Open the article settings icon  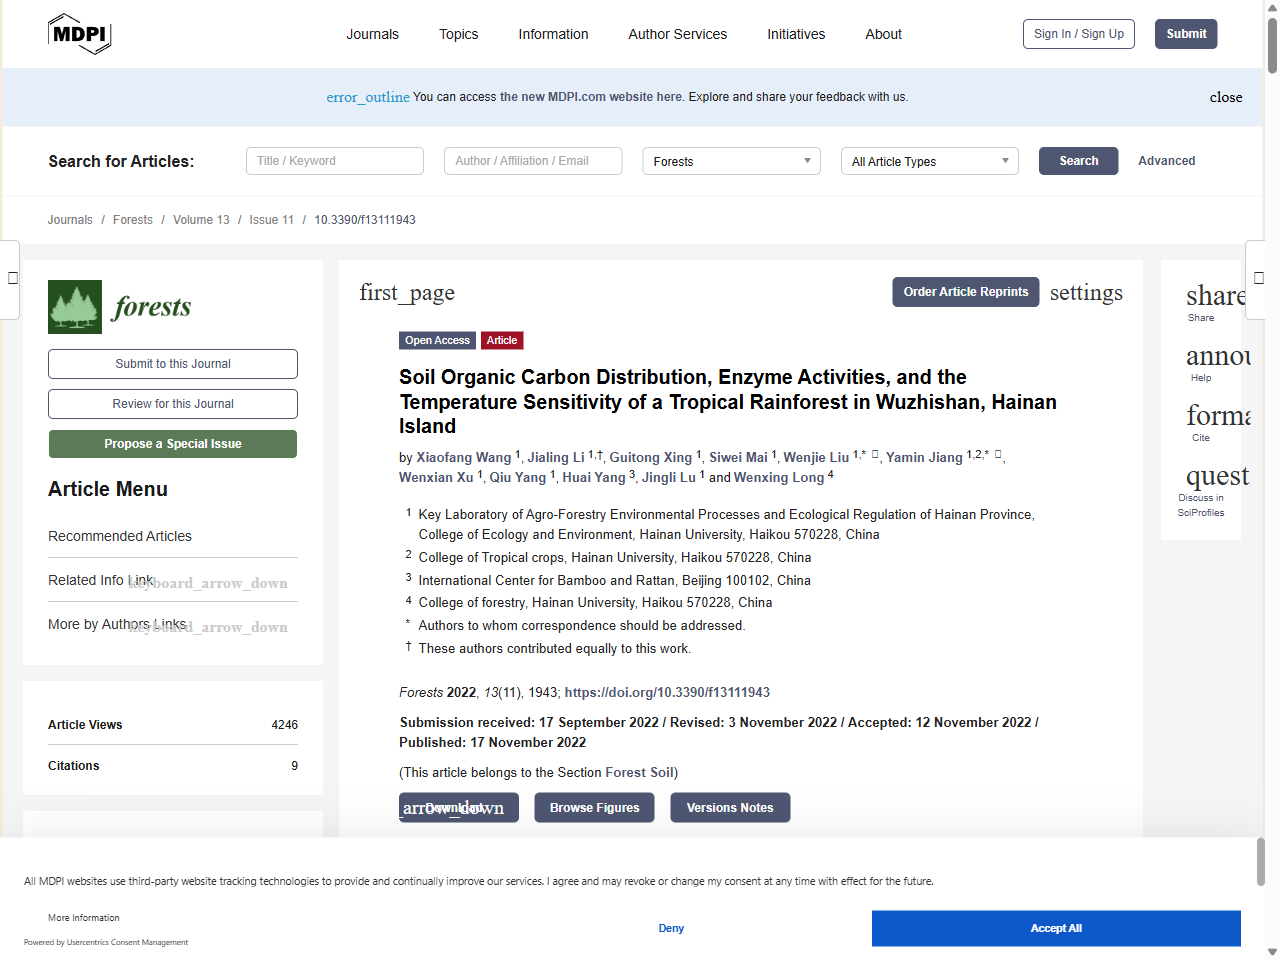(1085, 293)
